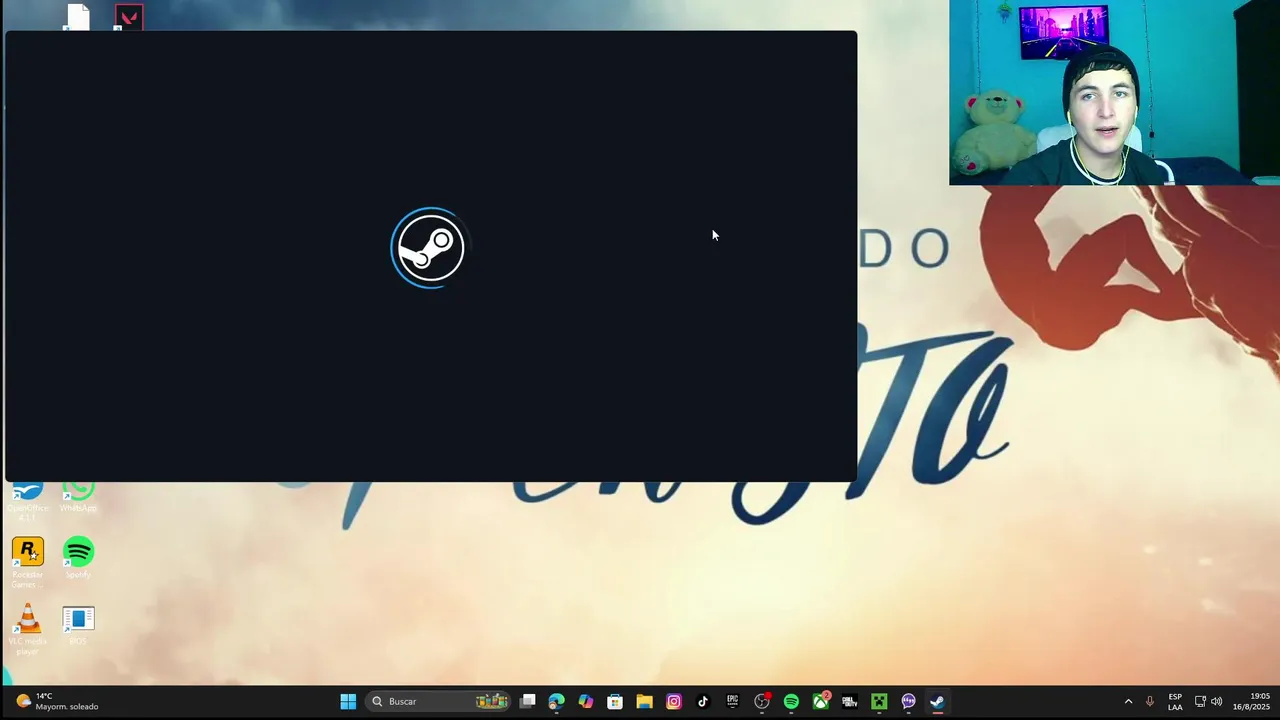The width and height of the screenshot is (1280, 720).
Task: Open the weather widget showing 14°C
Action: pos(58,701)
